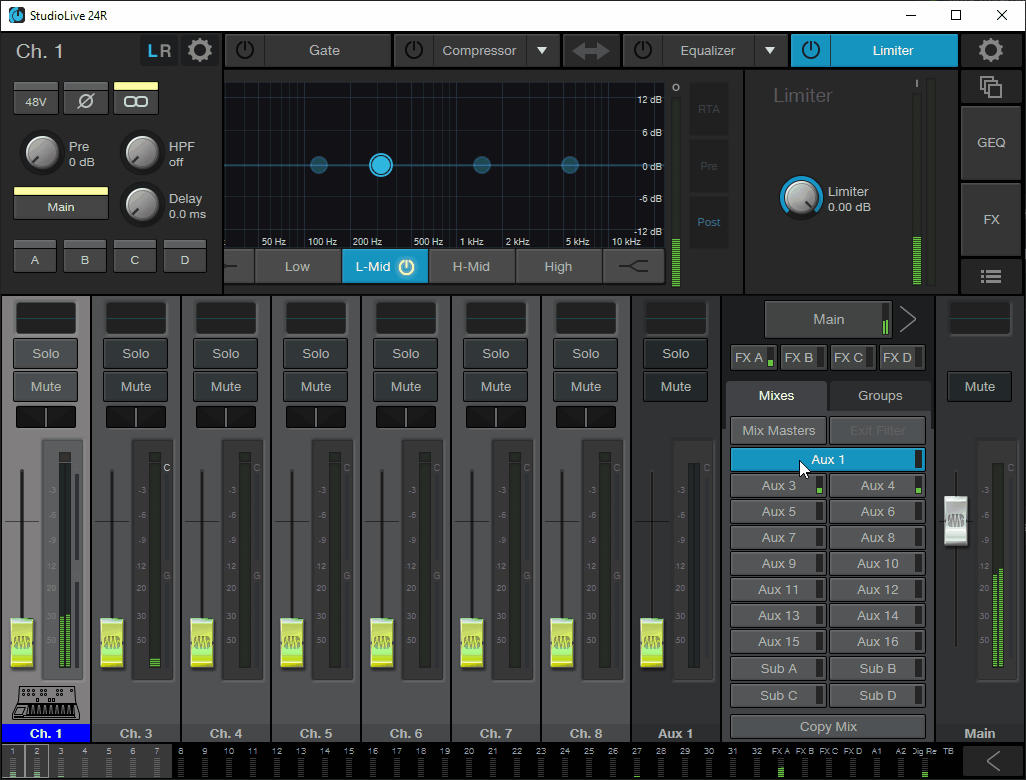Open the list menu icon below FX
The width and height of the screenshot is (1026, 780).
click(x=991, y=277)
